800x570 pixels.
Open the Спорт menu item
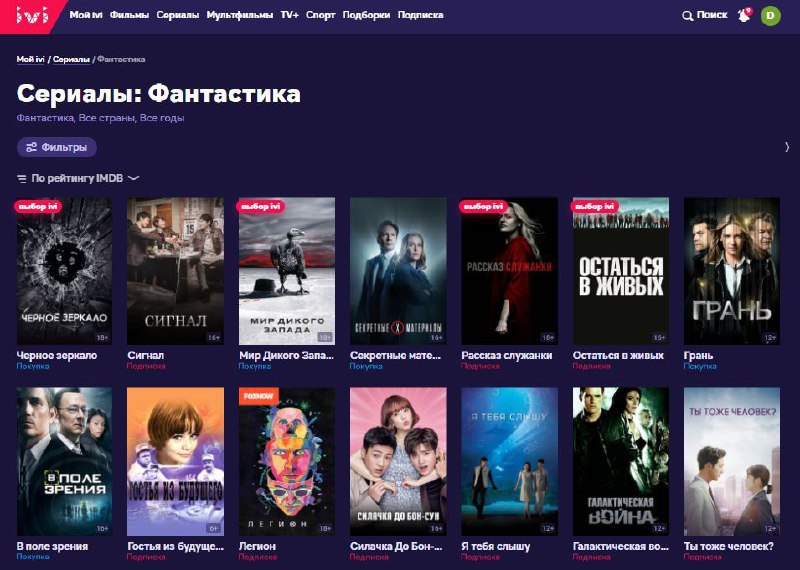pyautogui.click(x=320, y=15)
